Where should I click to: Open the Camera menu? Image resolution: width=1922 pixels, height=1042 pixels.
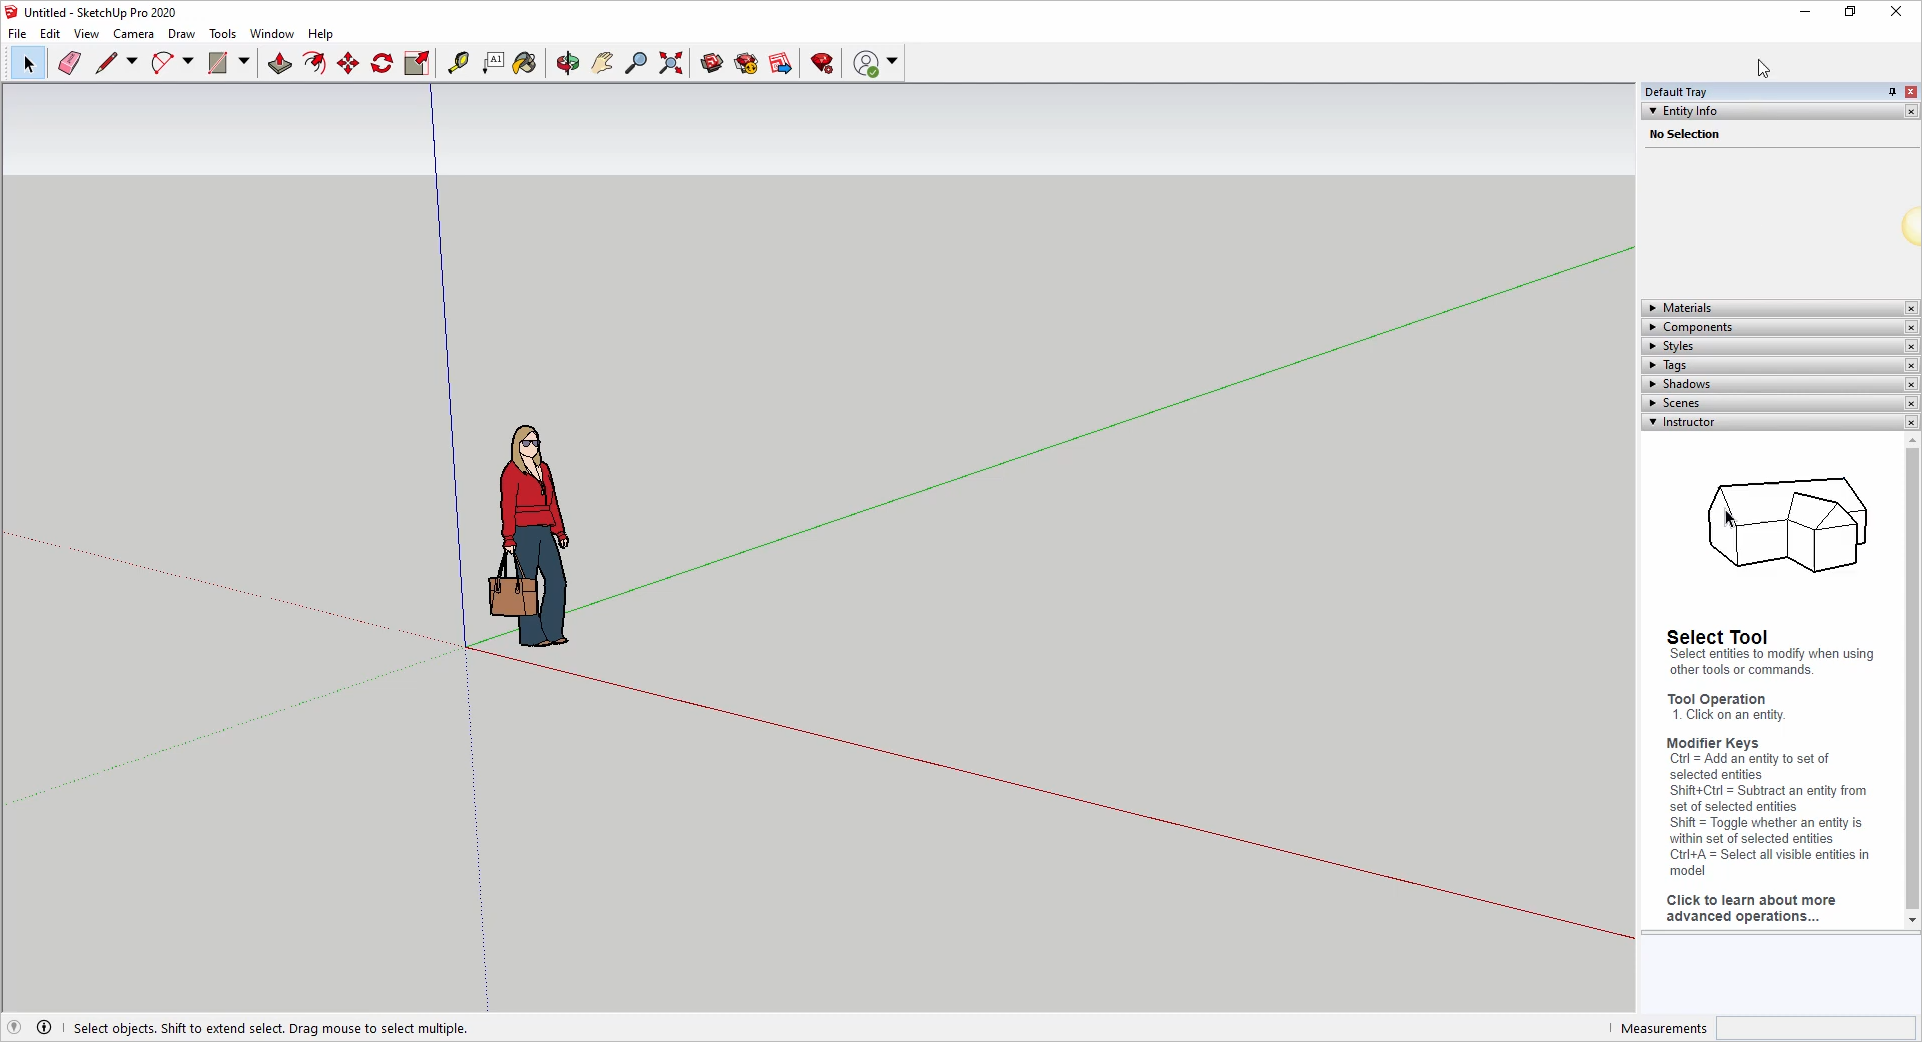coord(133,34)
